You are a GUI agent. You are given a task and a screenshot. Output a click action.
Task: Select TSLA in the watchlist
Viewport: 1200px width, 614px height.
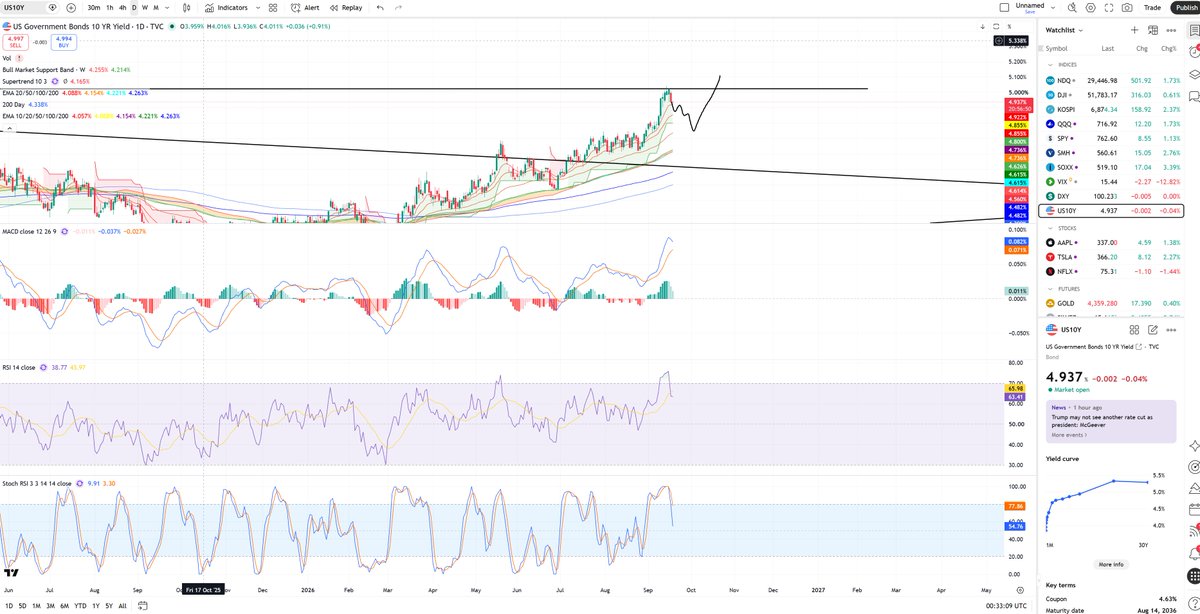tap(1110, 256)
